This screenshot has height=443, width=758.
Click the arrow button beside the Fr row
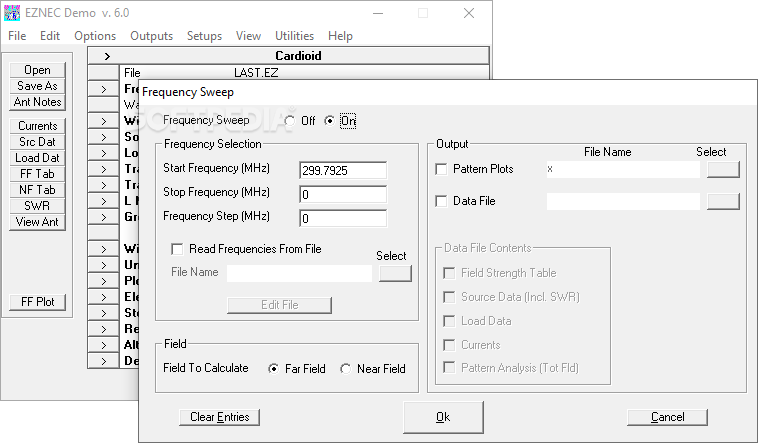click(103, 89)
